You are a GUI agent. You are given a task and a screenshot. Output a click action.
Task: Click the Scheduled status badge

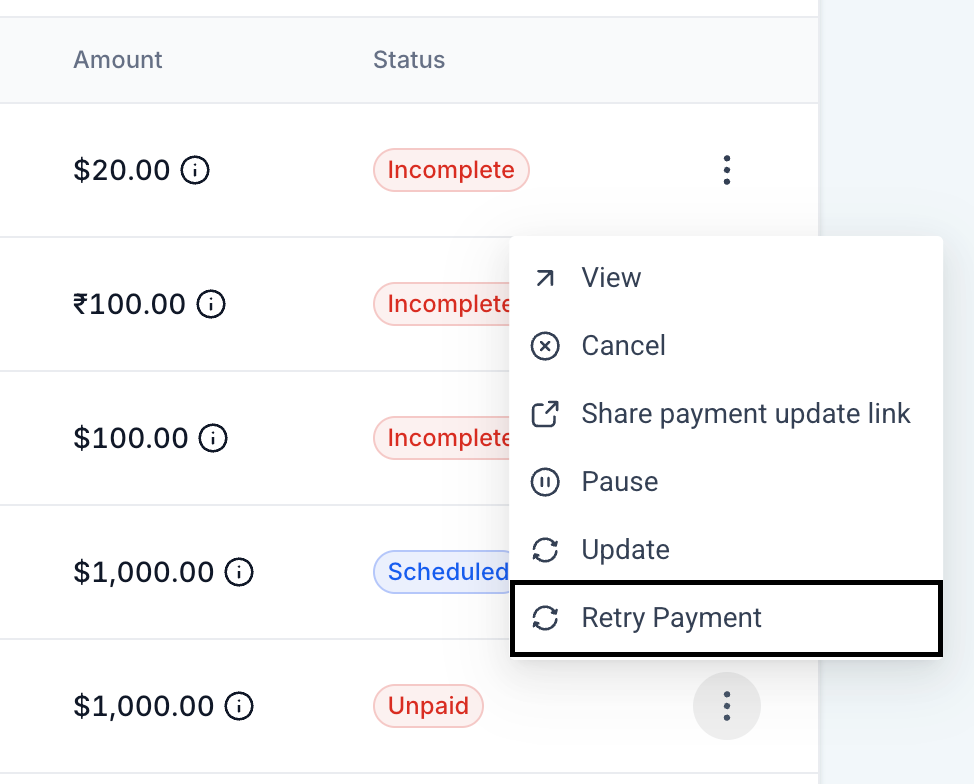pos(442,572)
